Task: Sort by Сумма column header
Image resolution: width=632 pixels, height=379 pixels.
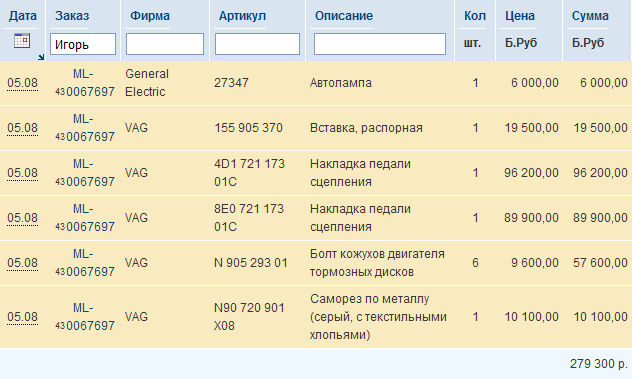Action: (590, 16)
